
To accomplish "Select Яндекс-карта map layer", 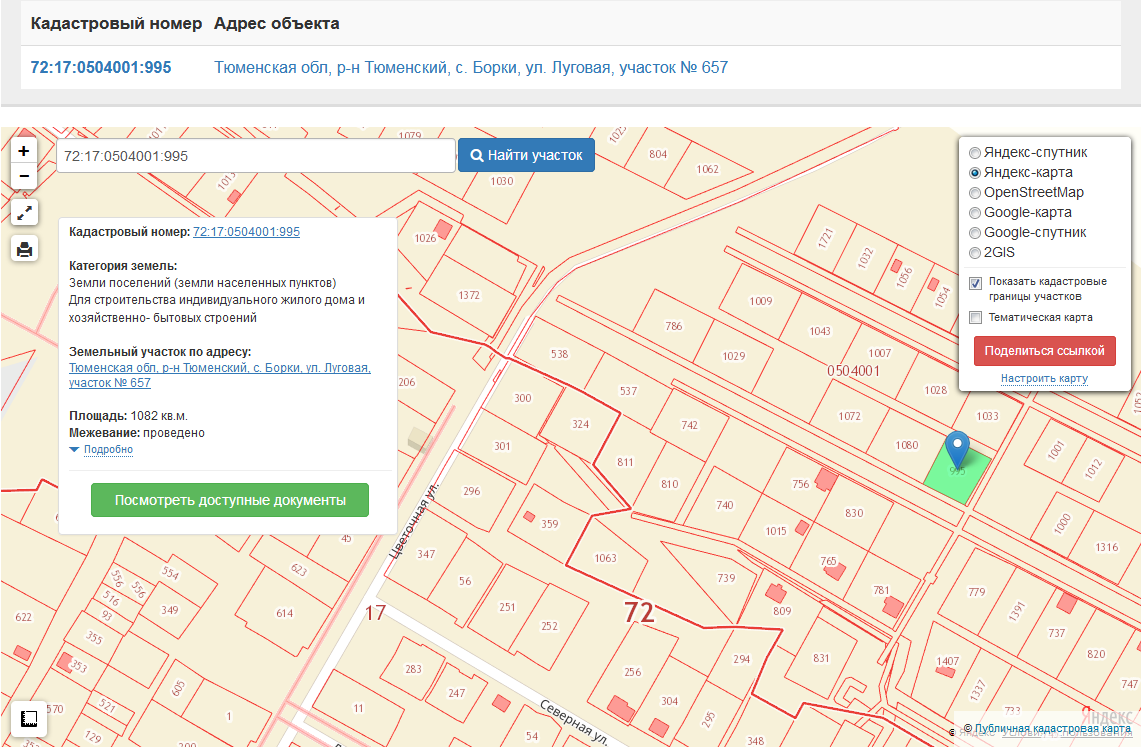I will point(974,173).
